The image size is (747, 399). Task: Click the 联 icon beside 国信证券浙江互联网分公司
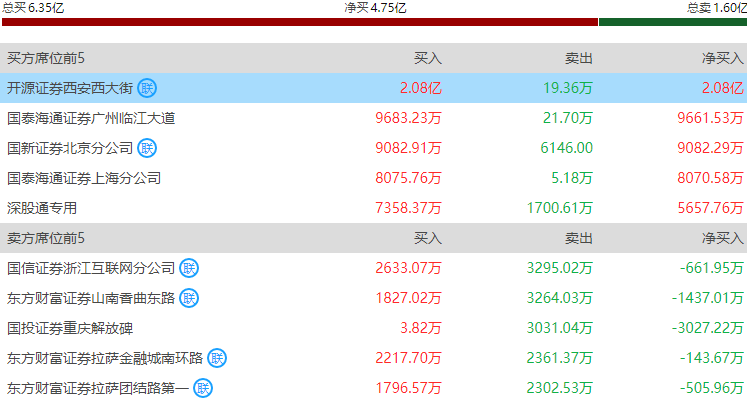pyautogui.click(x=189, y=268)
